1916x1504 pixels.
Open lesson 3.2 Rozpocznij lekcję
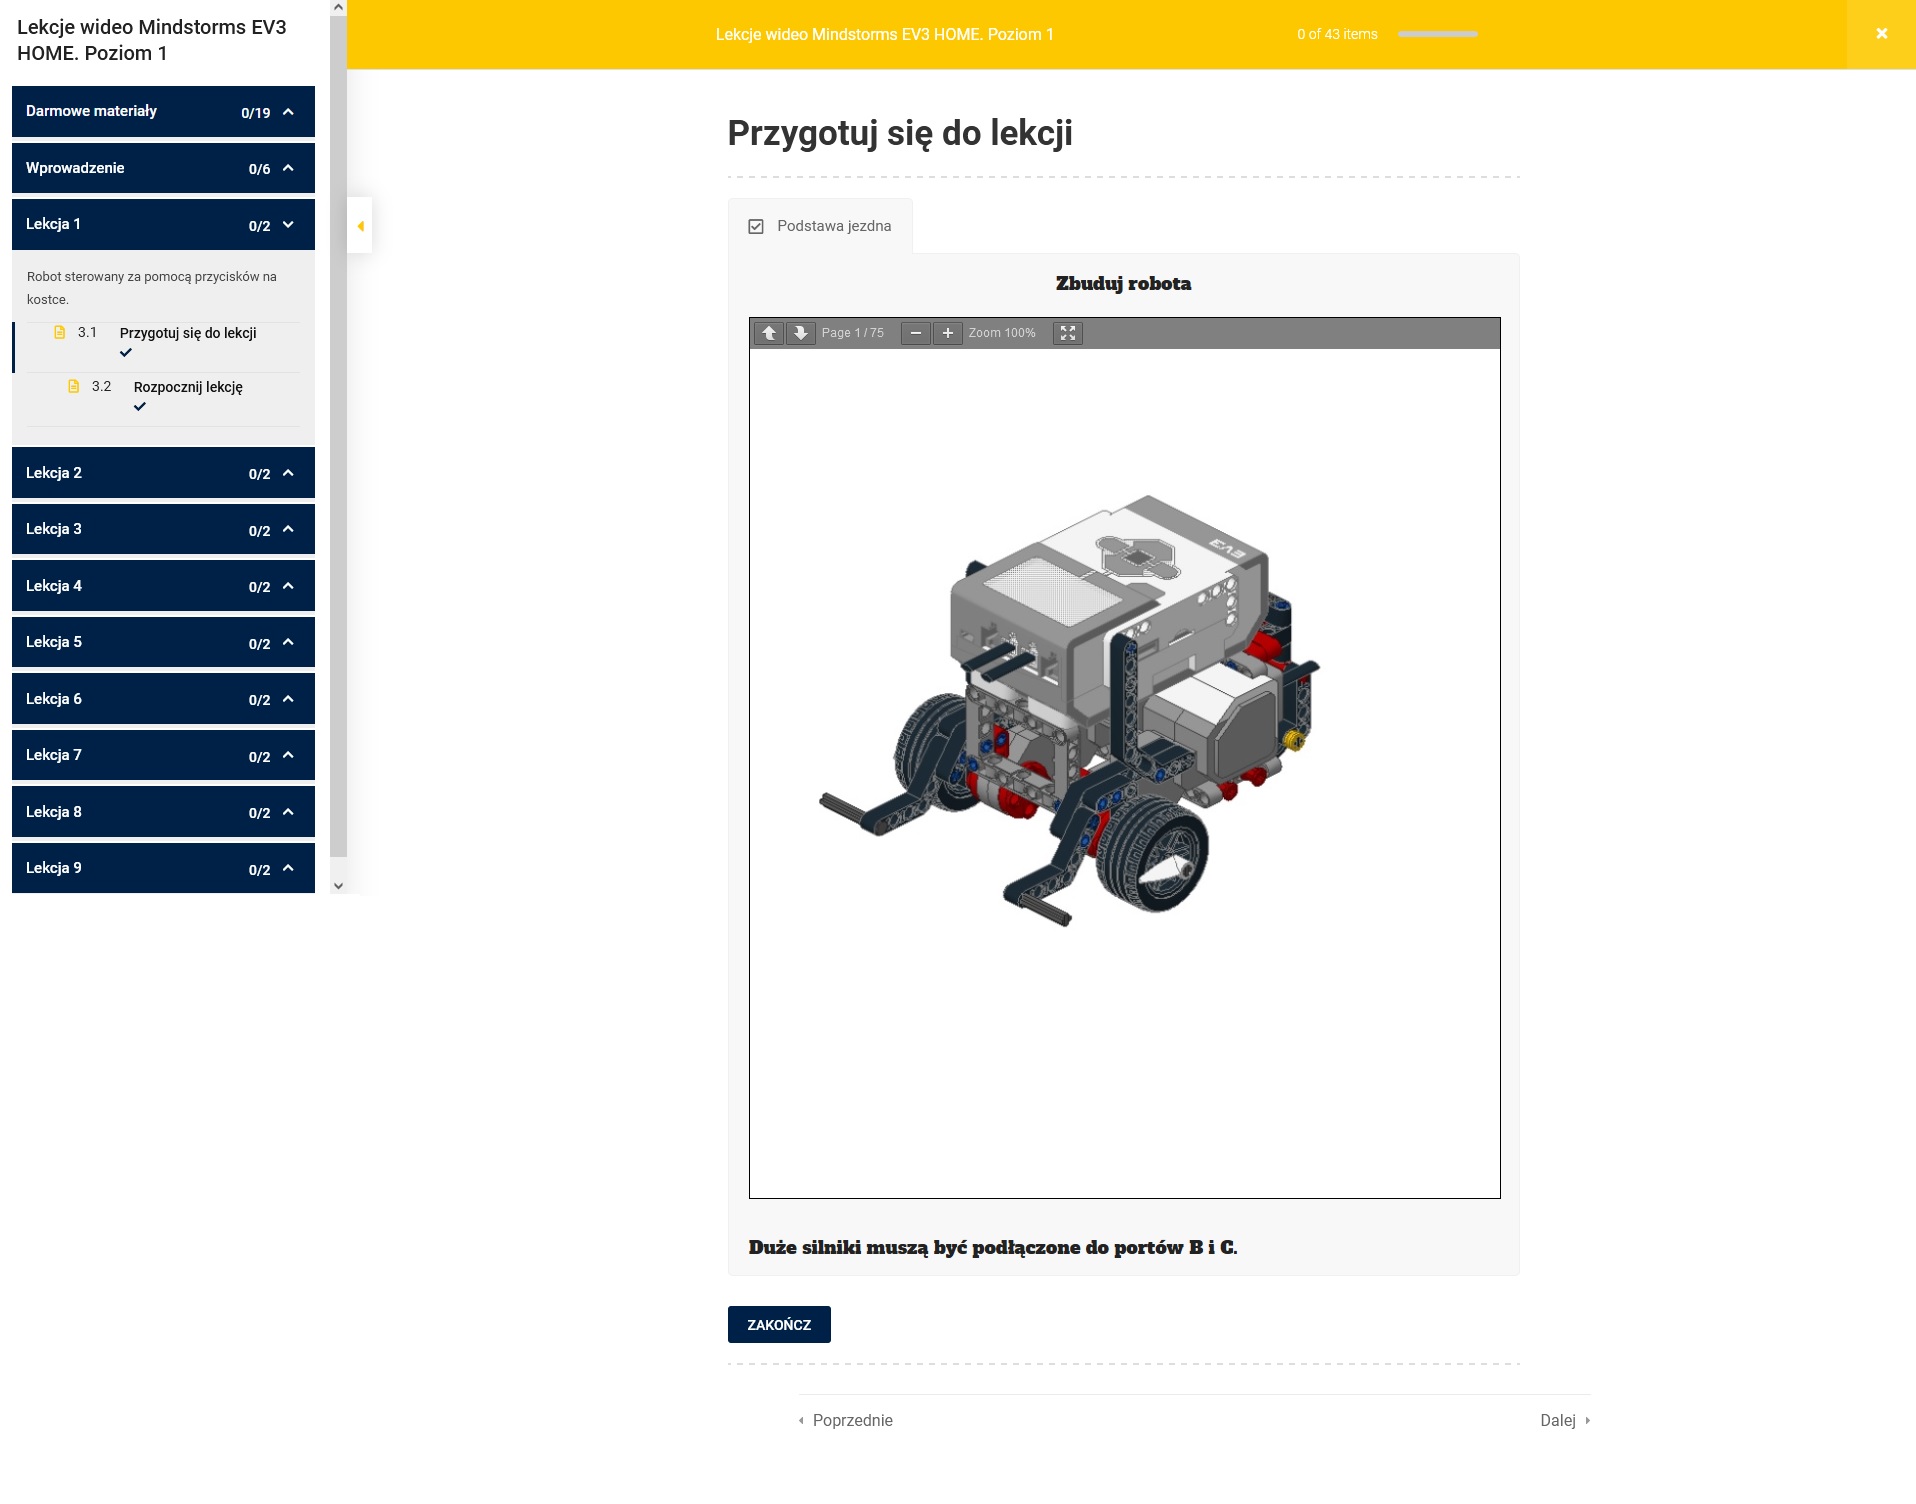(x=188, y=387)
